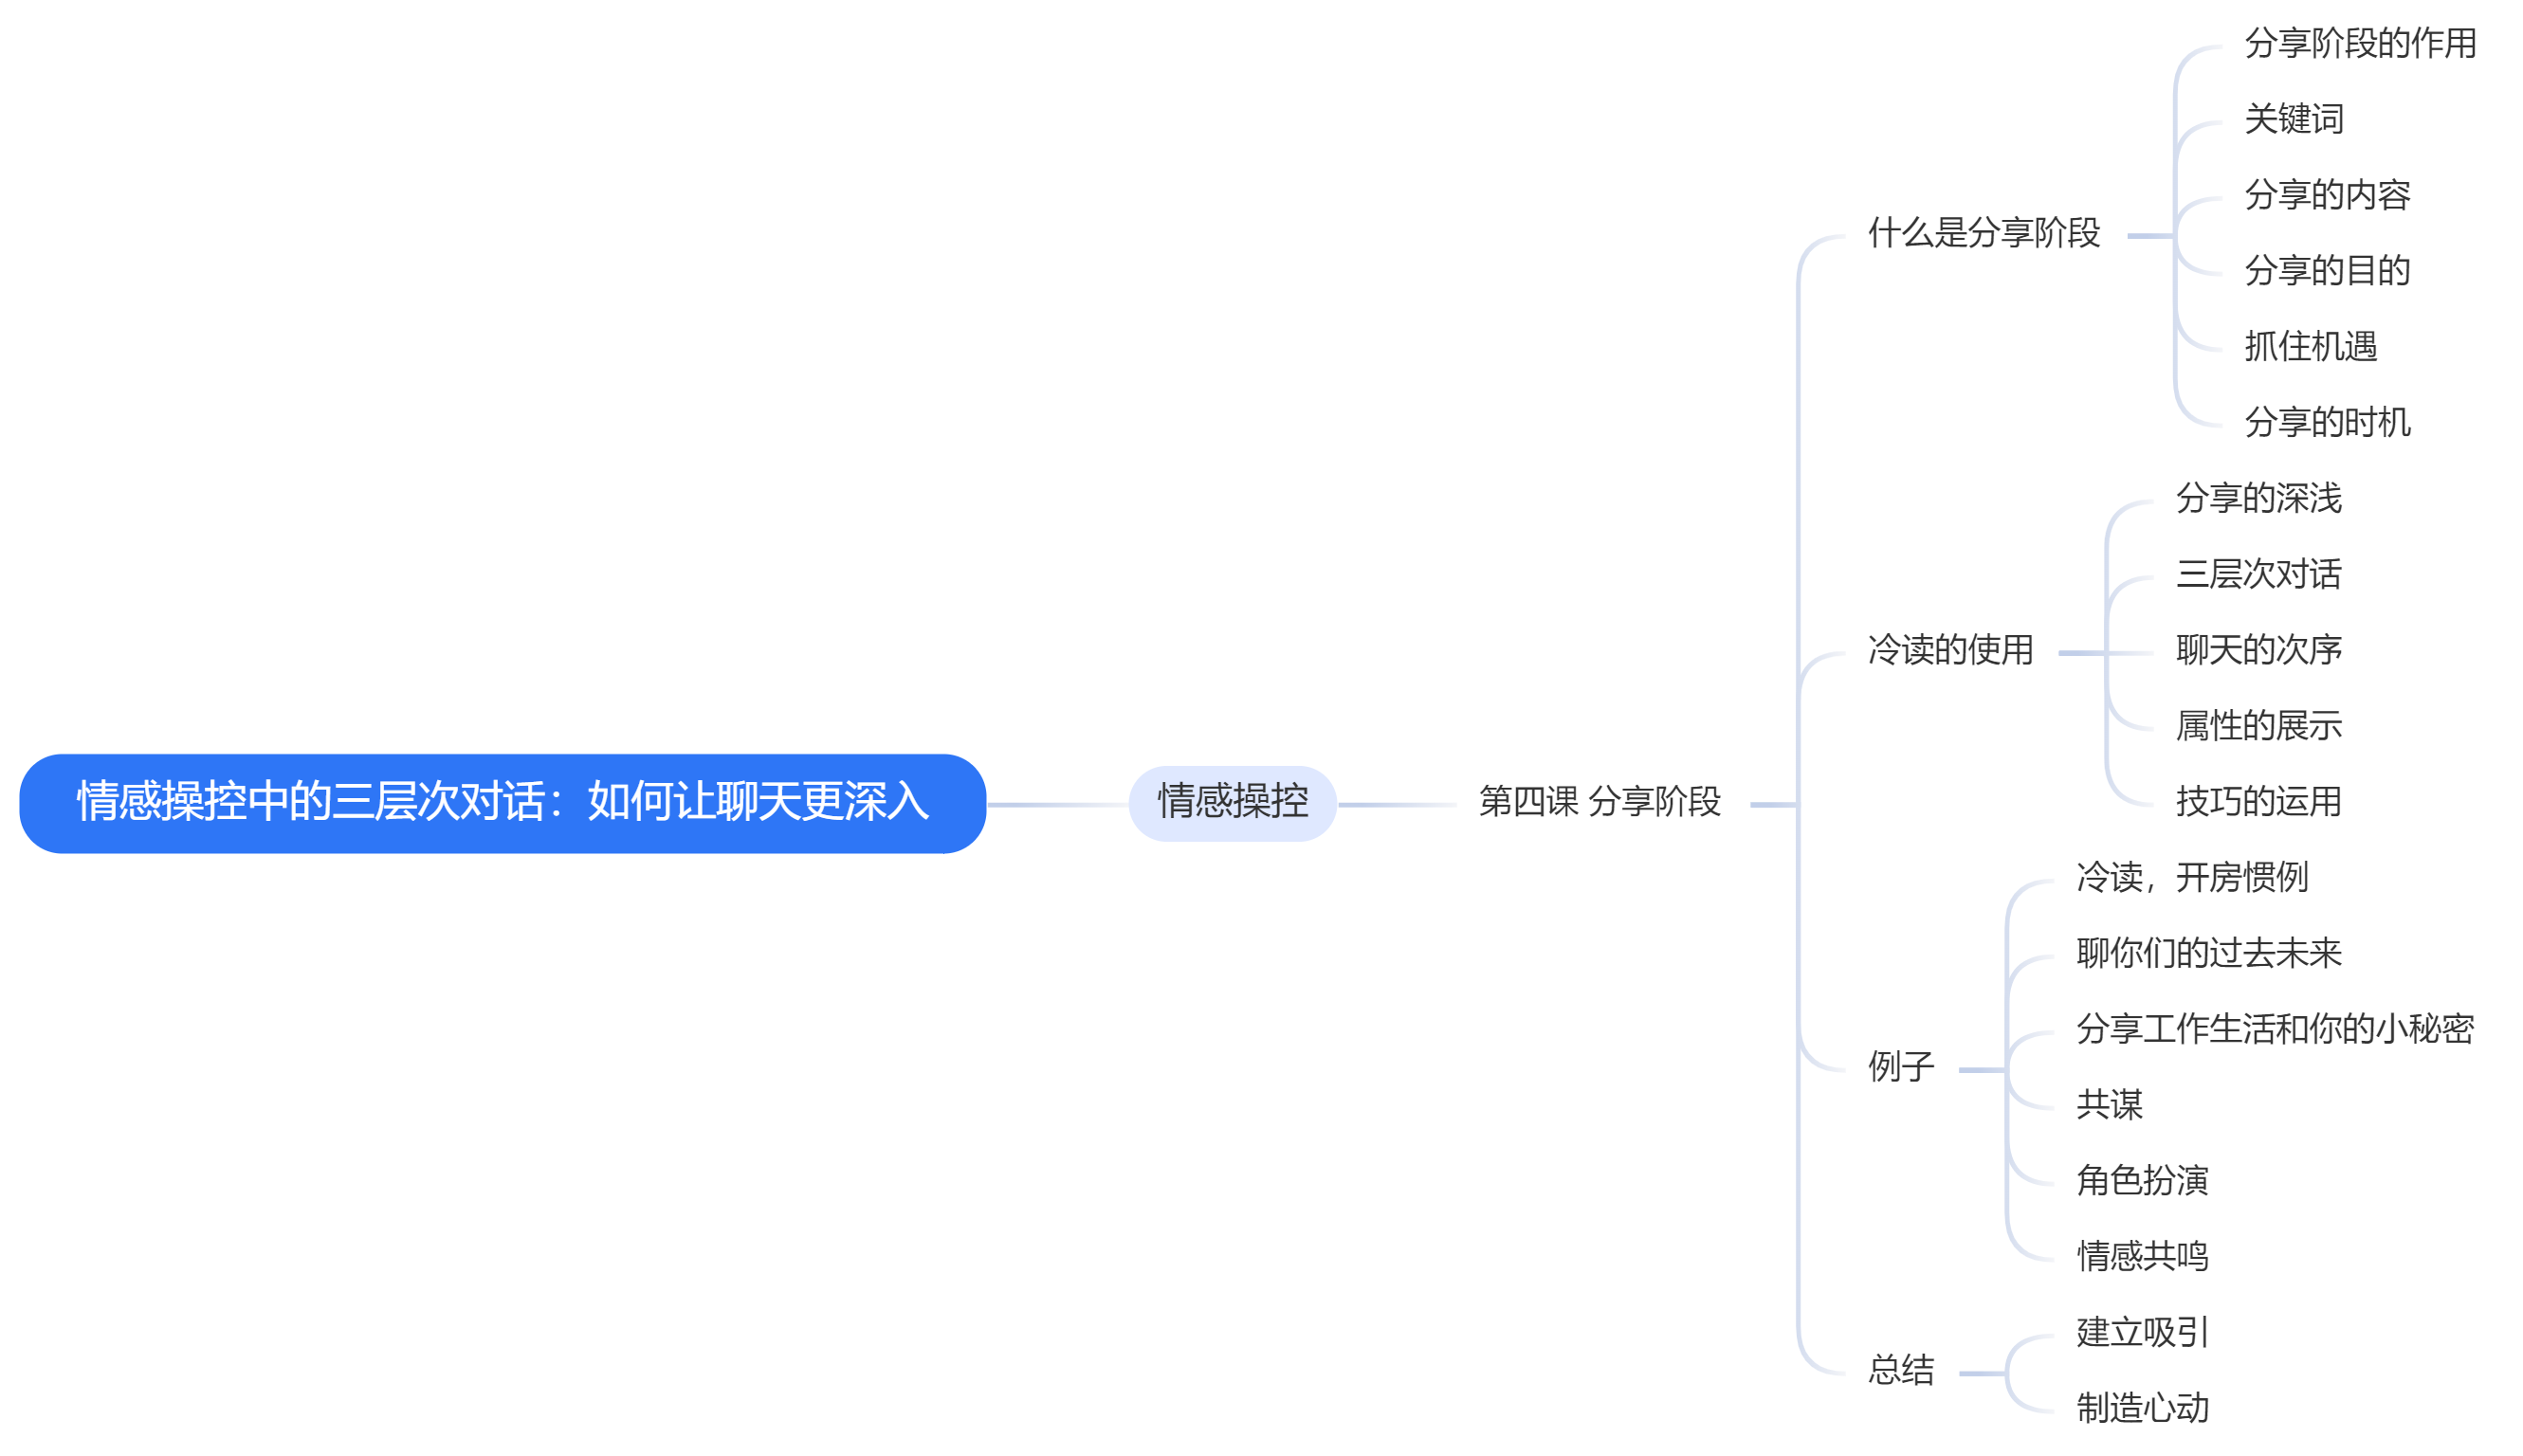The image size is (2523, 1456).
Task: Select the 什么是分享阶段 branch
Action: coord(1983,234)
